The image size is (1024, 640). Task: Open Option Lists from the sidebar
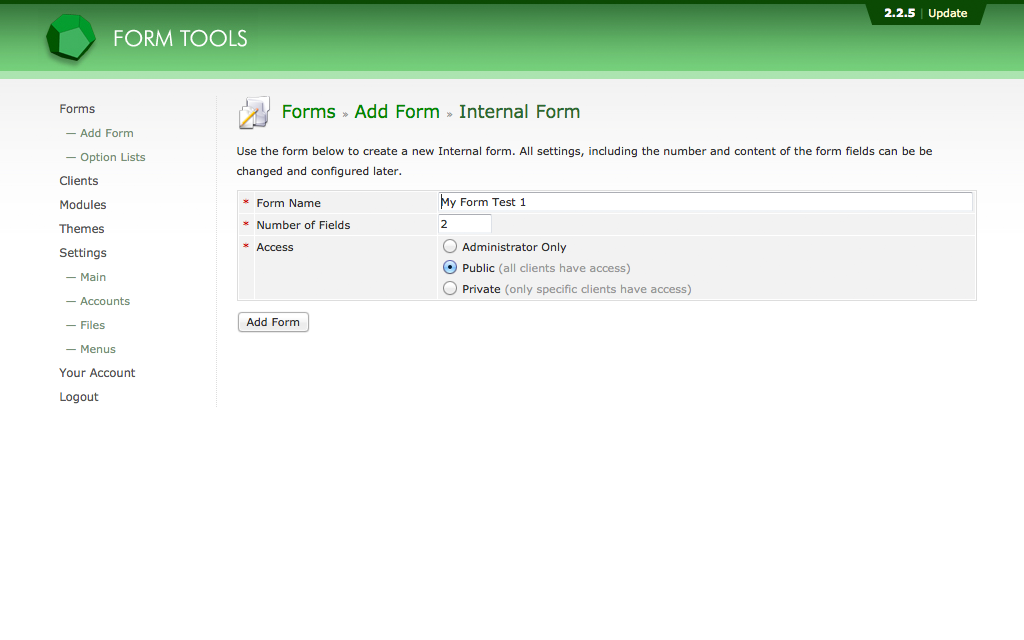pos(113,157)
